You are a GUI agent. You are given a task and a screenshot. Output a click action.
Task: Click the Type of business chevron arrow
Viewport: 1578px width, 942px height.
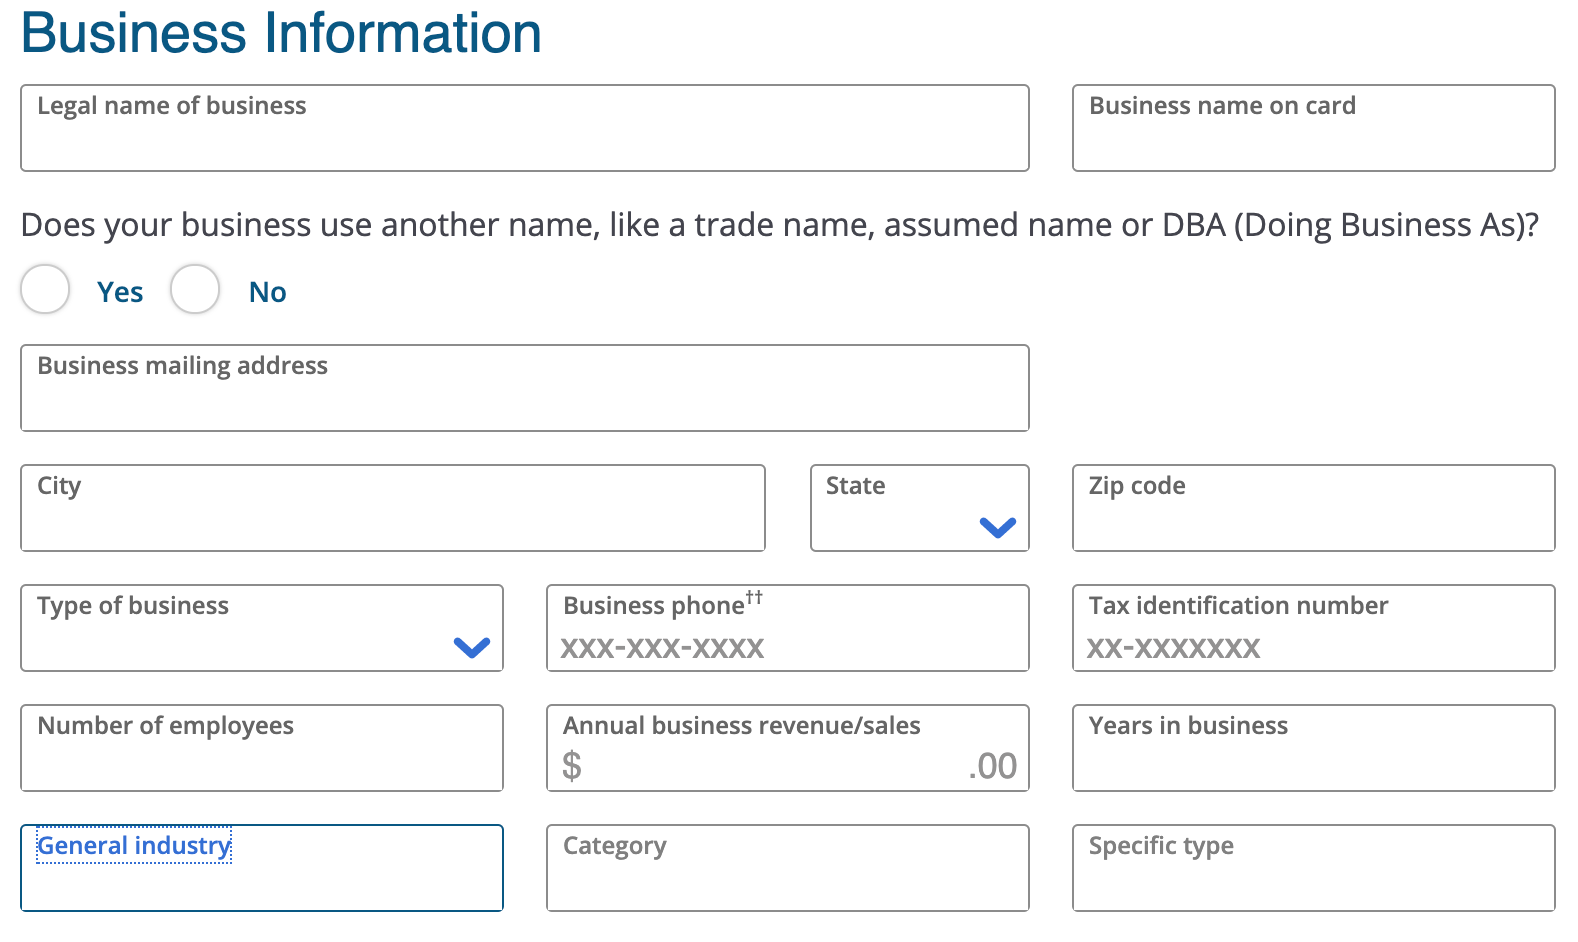click(x=472, y=647)
